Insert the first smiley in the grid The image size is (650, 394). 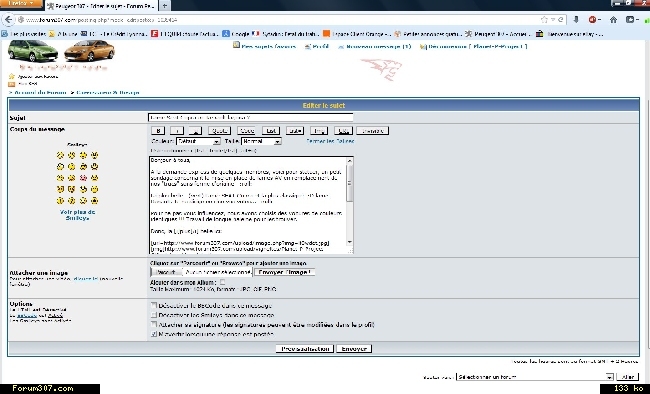coord(60,155)
